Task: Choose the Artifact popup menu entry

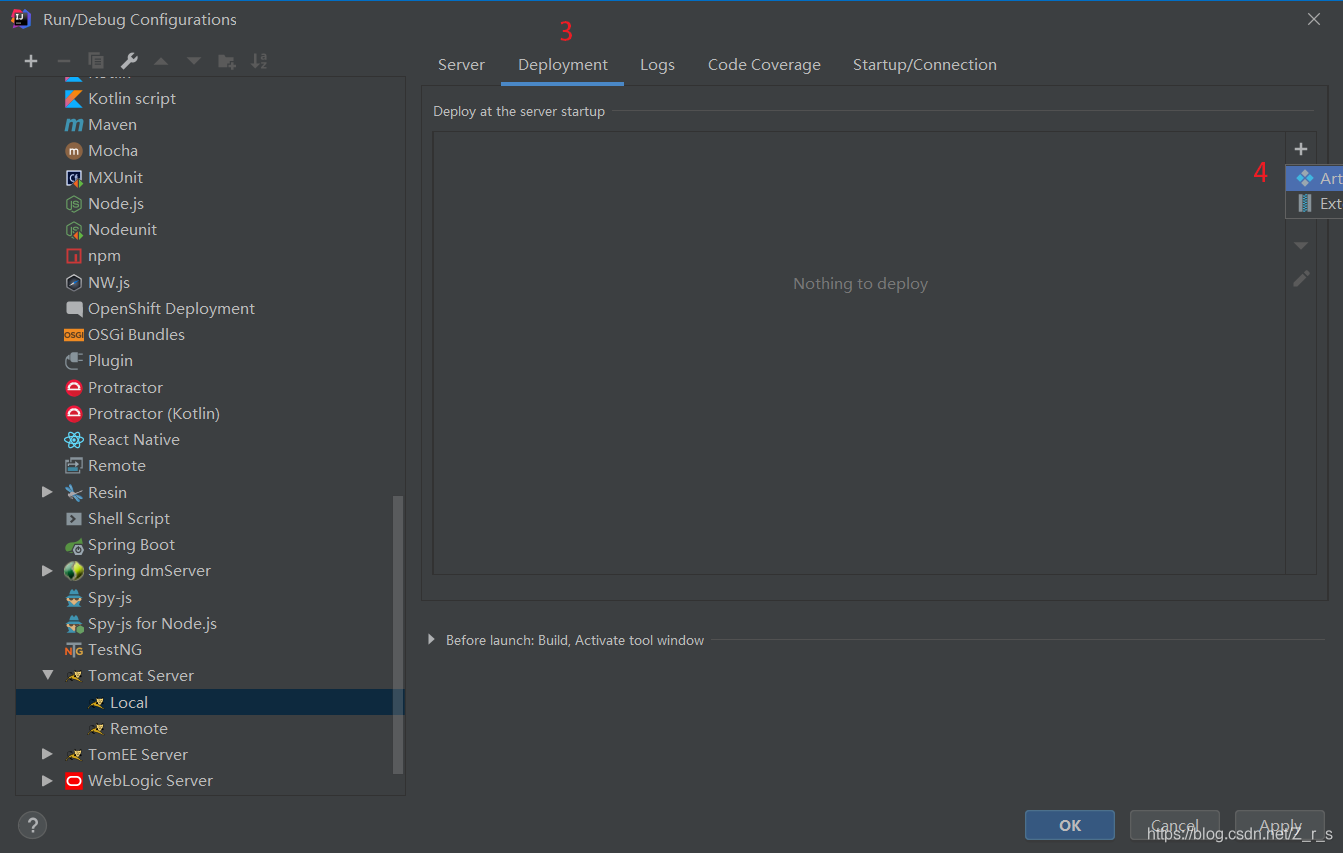Action: click(1314, 178)
